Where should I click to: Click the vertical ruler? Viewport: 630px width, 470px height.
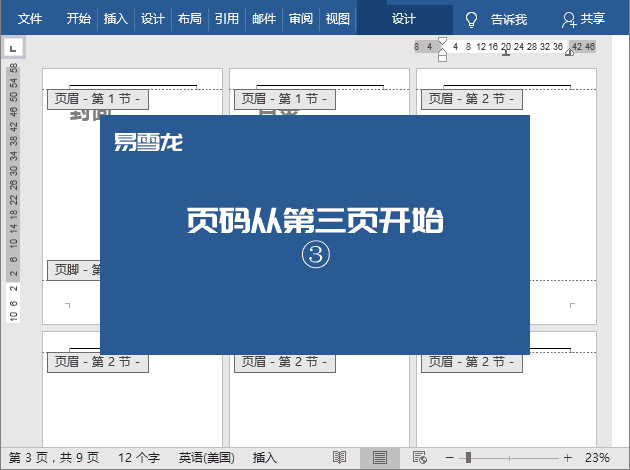[x=13, y=193]
